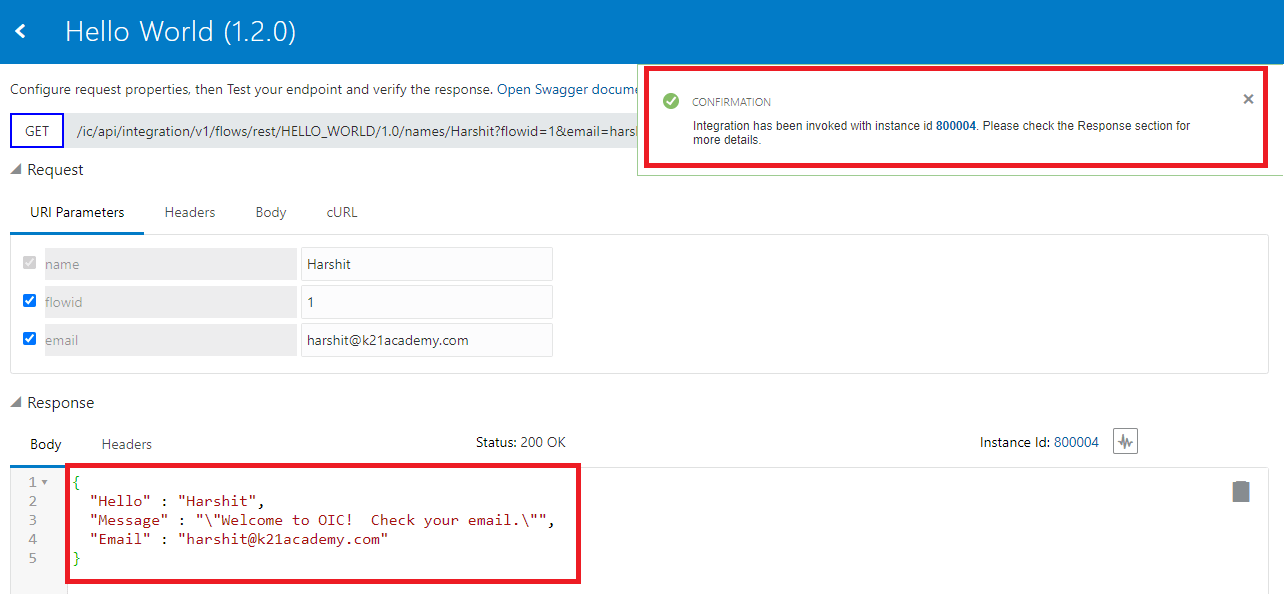Image resolution: width=1284 pixels, height=594 pixels.
Task: Dismiss the confirmation notification
Action: (x=1248, y=99)
